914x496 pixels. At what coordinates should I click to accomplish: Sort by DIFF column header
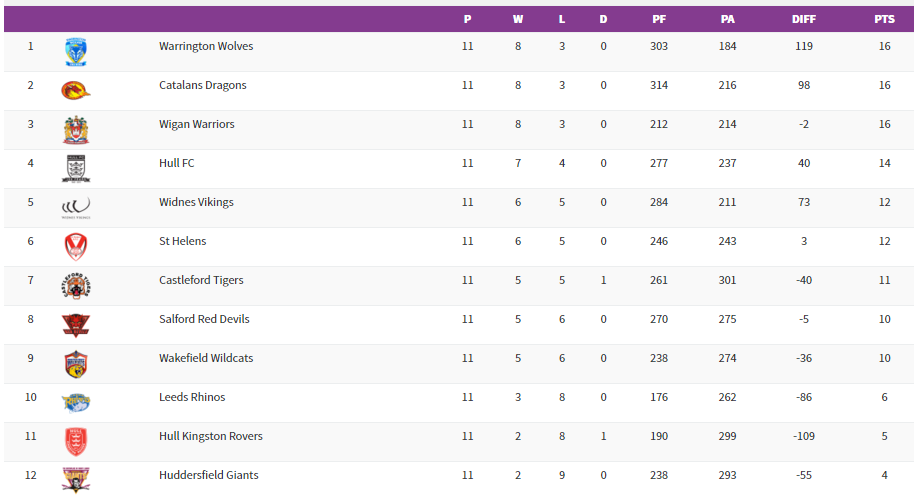[803, 19]
